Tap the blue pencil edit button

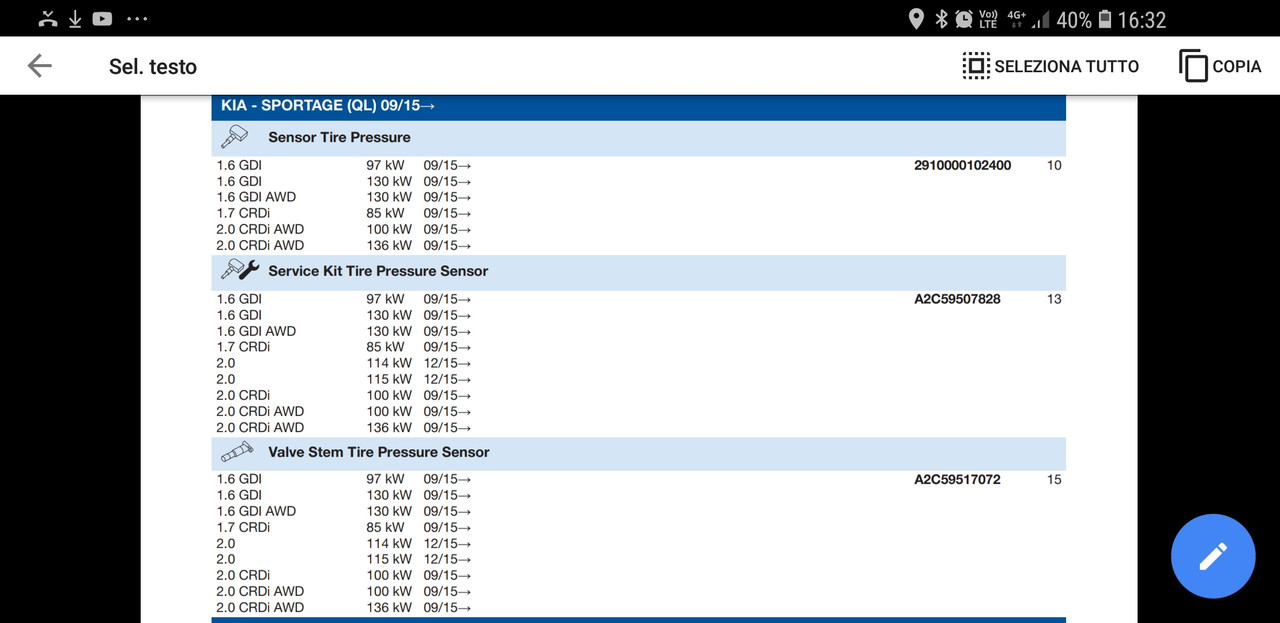tap(1213, 556)
